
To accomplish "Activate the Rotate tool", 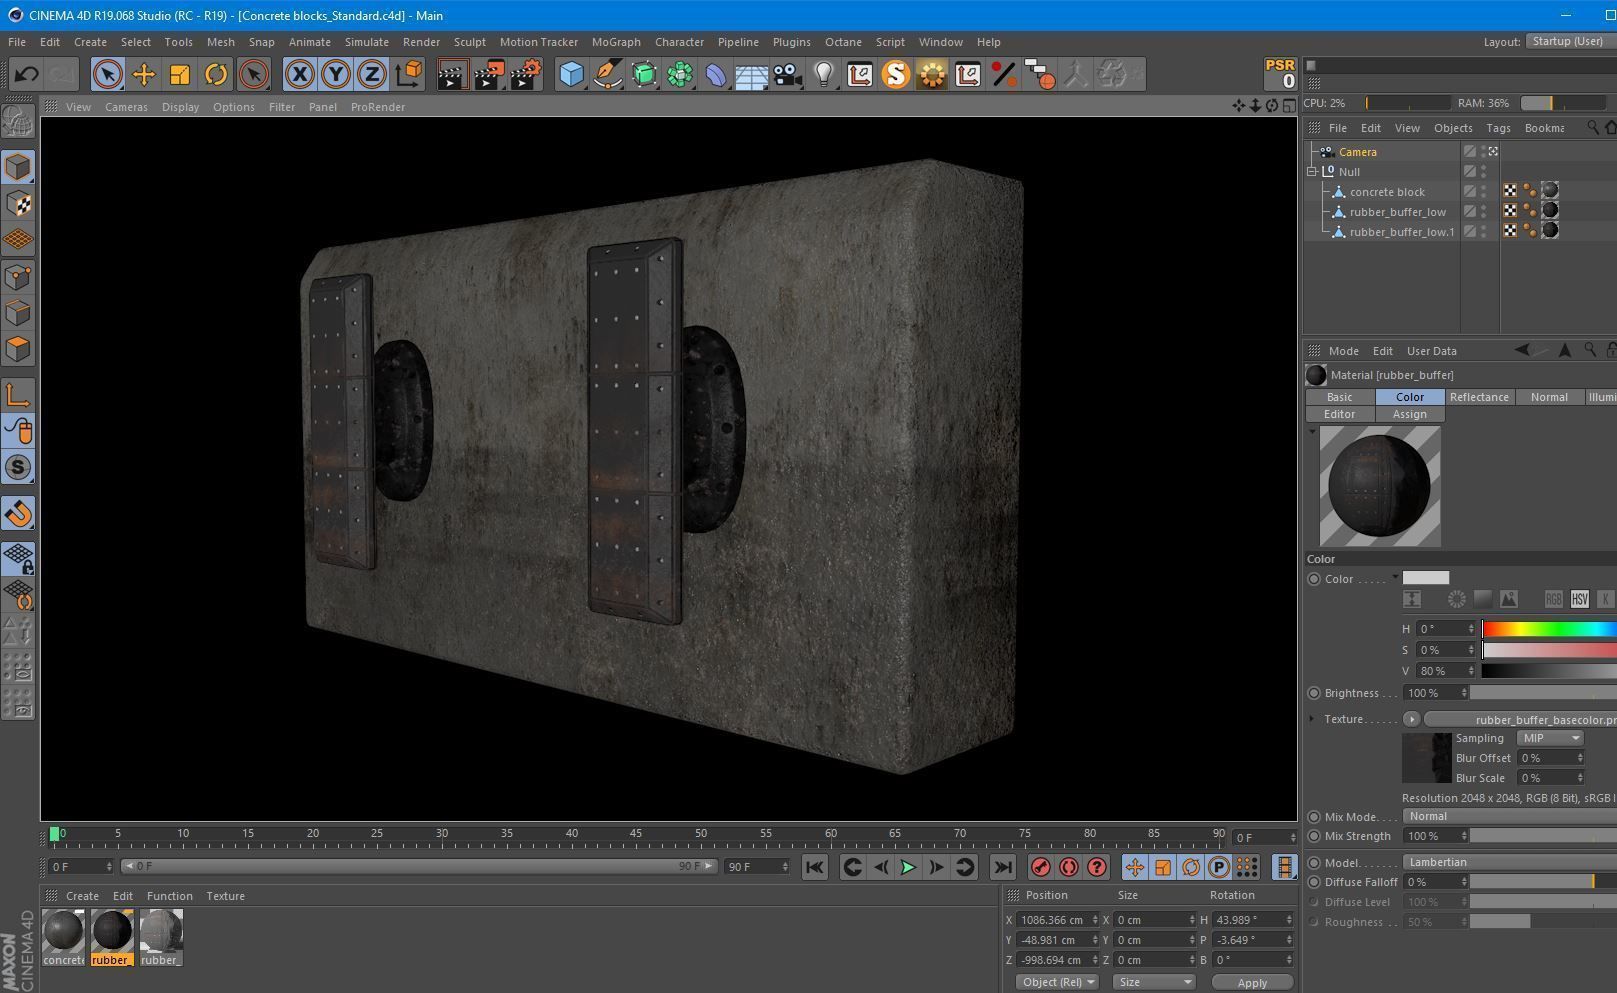I will [215, 74].
